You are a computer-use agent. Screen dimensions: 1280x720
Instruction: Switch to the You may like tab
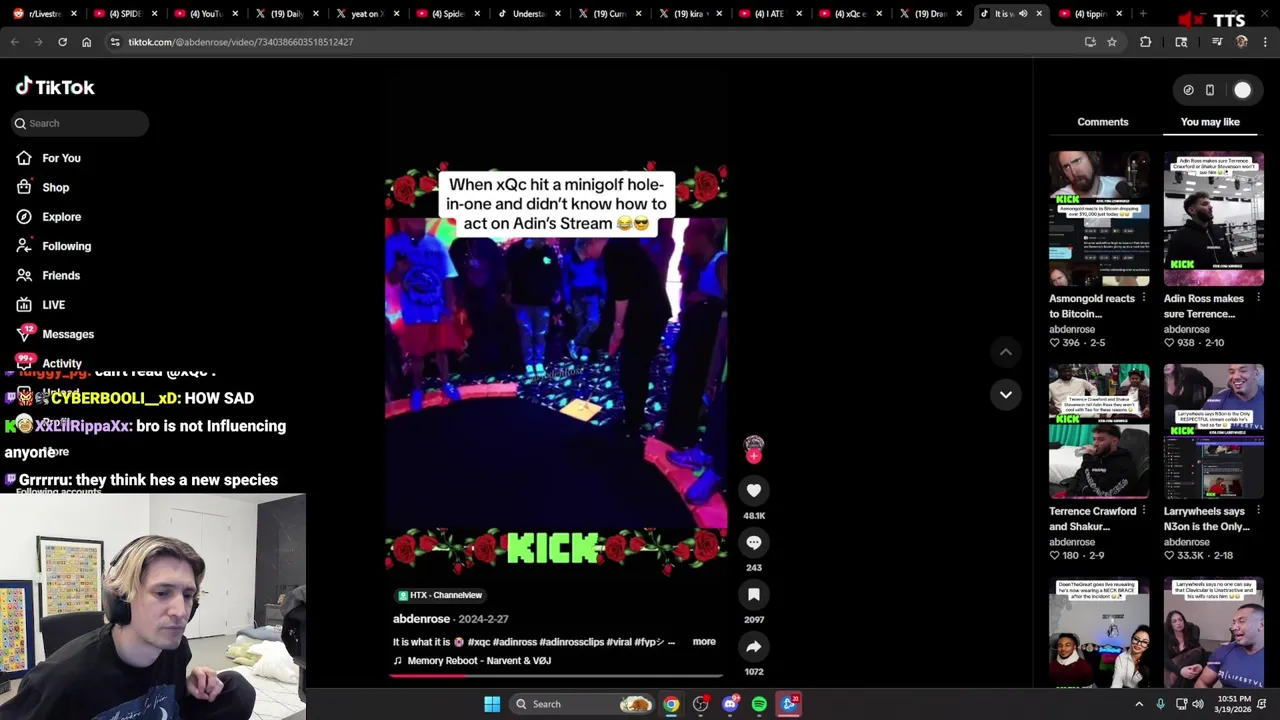(x=1210, y=122)
